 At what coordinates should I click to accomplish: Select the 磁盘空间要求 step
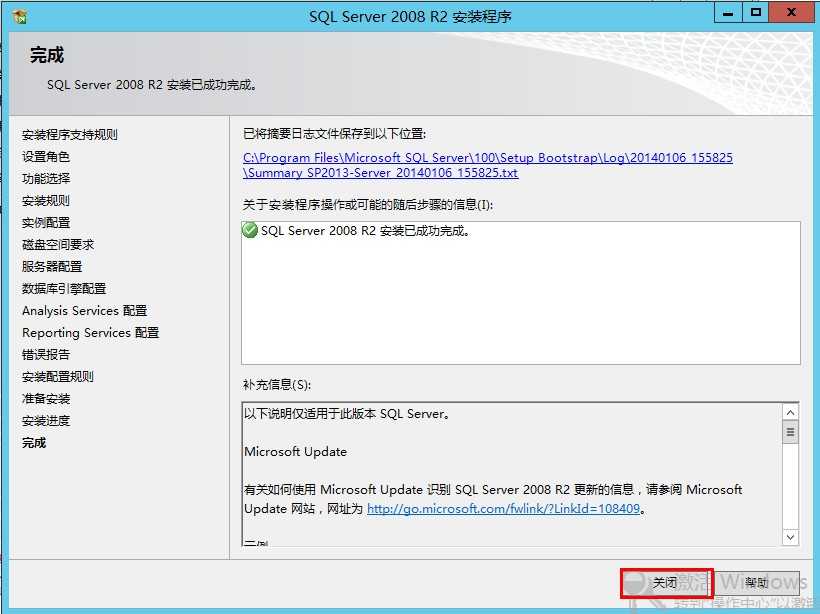(x=58, y=244)
